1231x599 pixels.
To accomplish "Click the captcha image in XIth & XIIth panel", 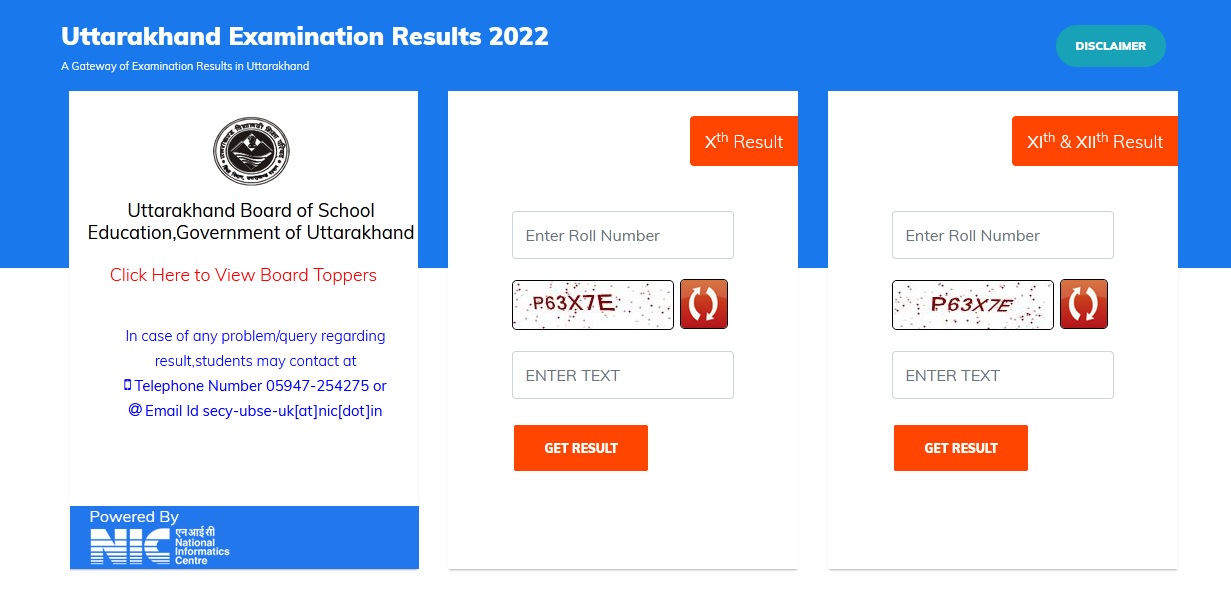I will 973,305.
